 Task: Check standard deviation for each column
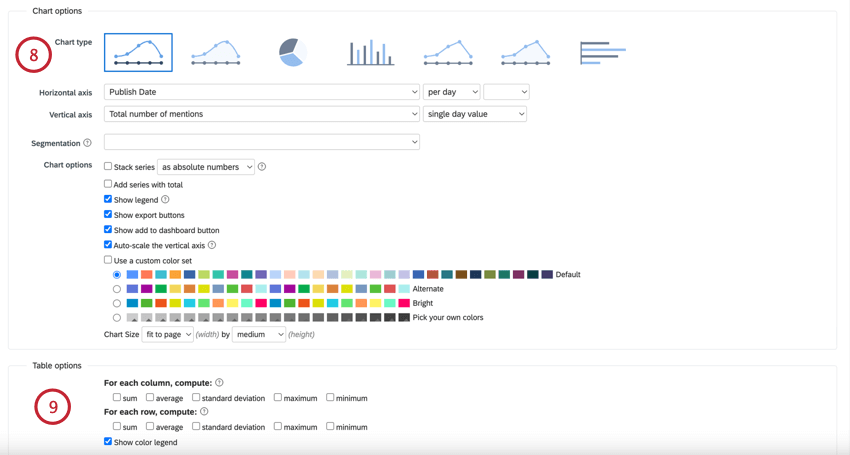(x=196, y=398)
